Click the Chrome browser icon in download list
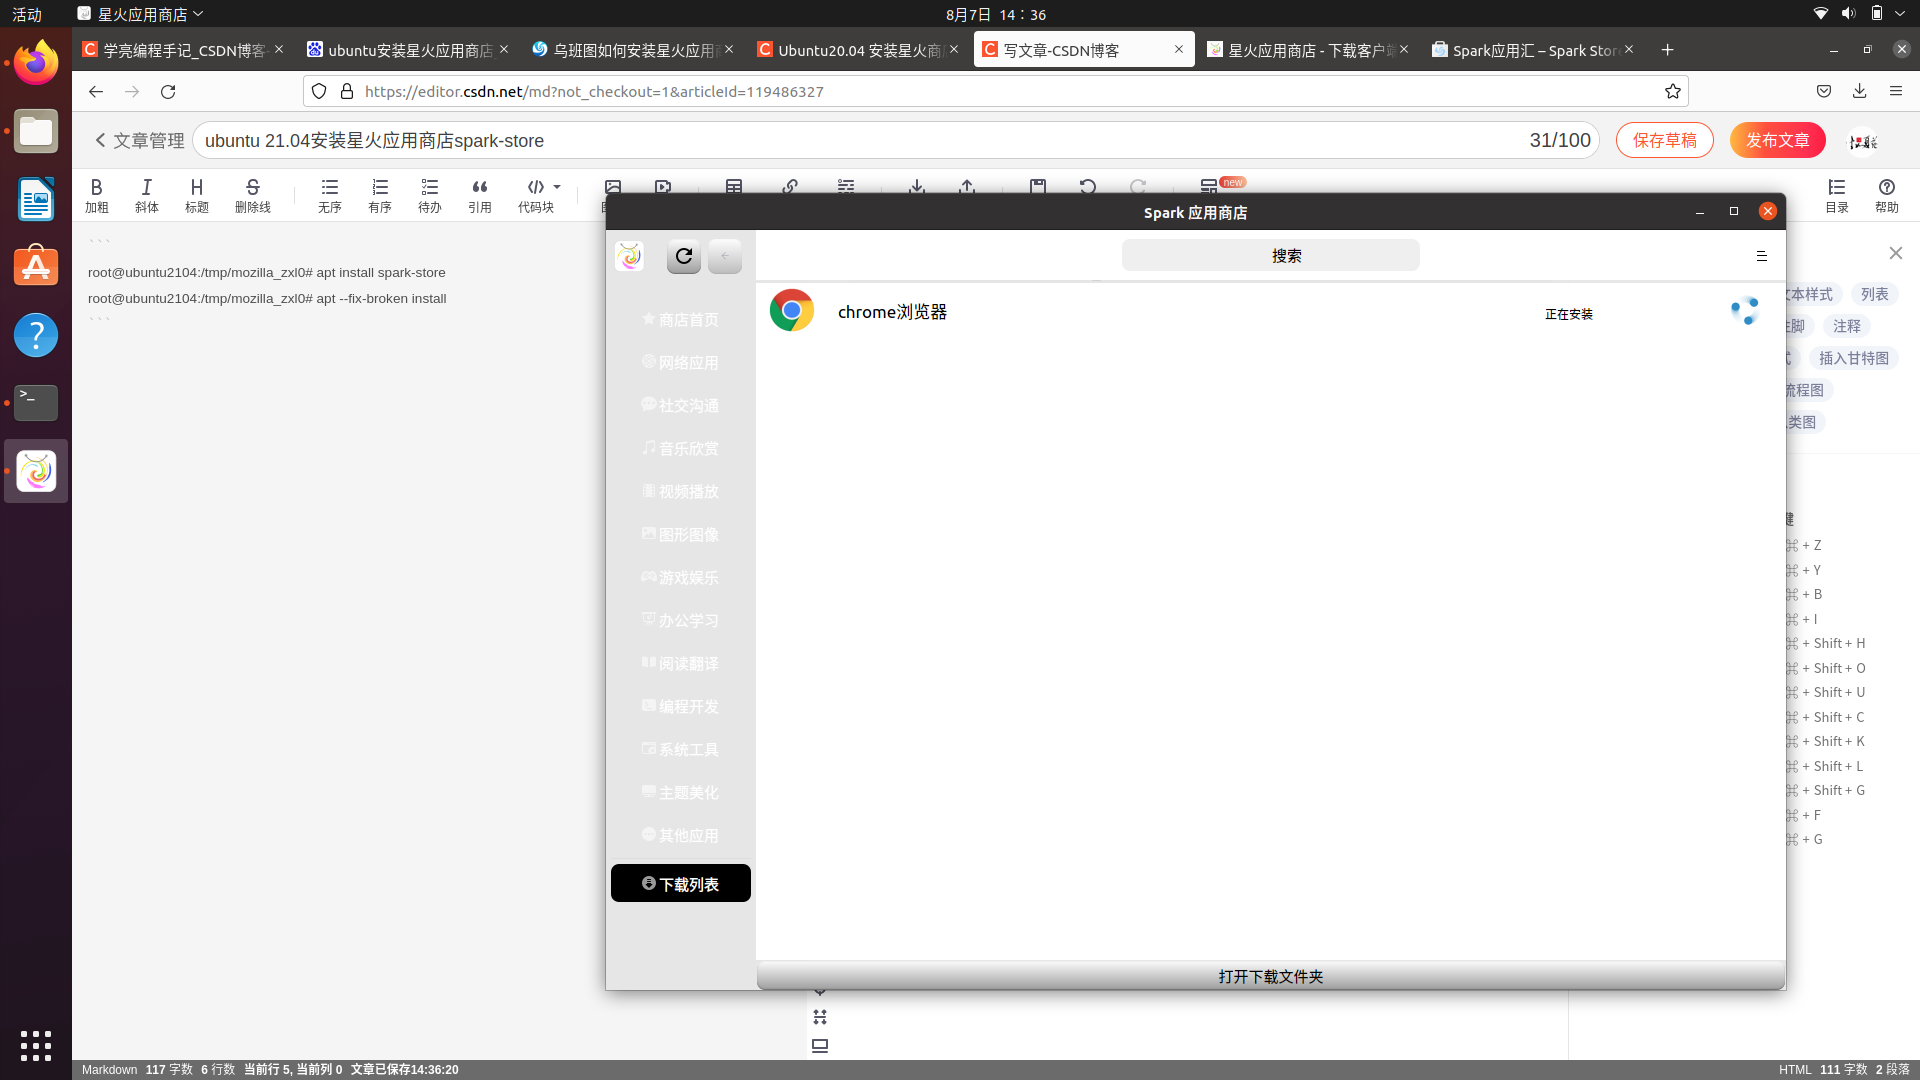 [791, 311]
